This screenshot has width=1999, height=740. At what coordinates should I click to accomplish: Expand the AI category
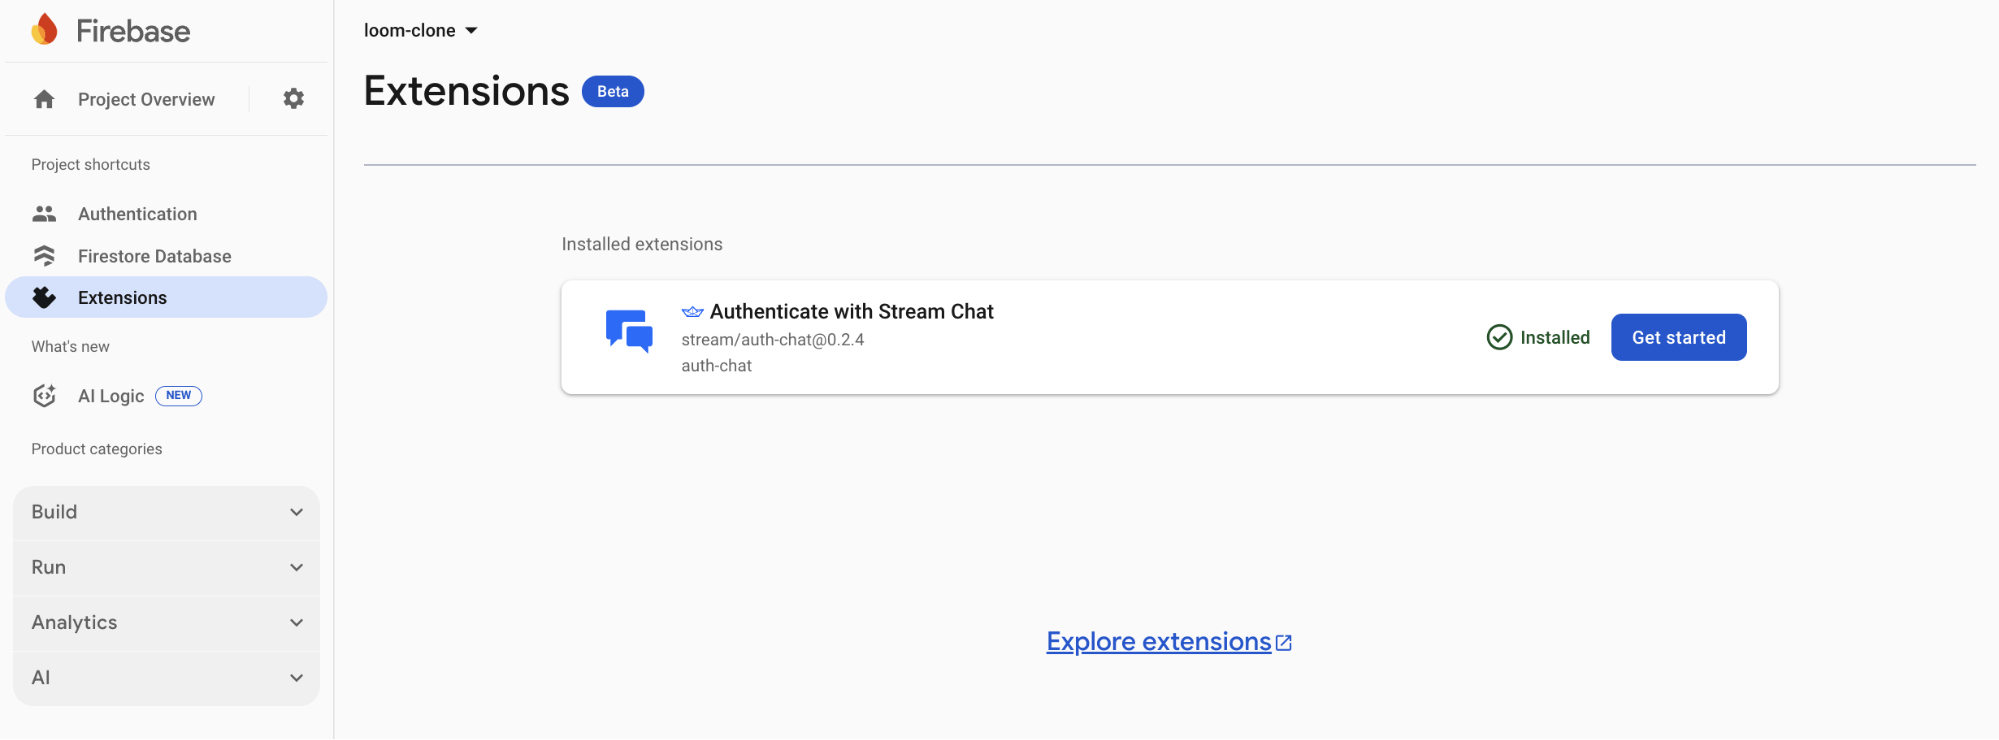pyautogui.click(x=167, y=677)
